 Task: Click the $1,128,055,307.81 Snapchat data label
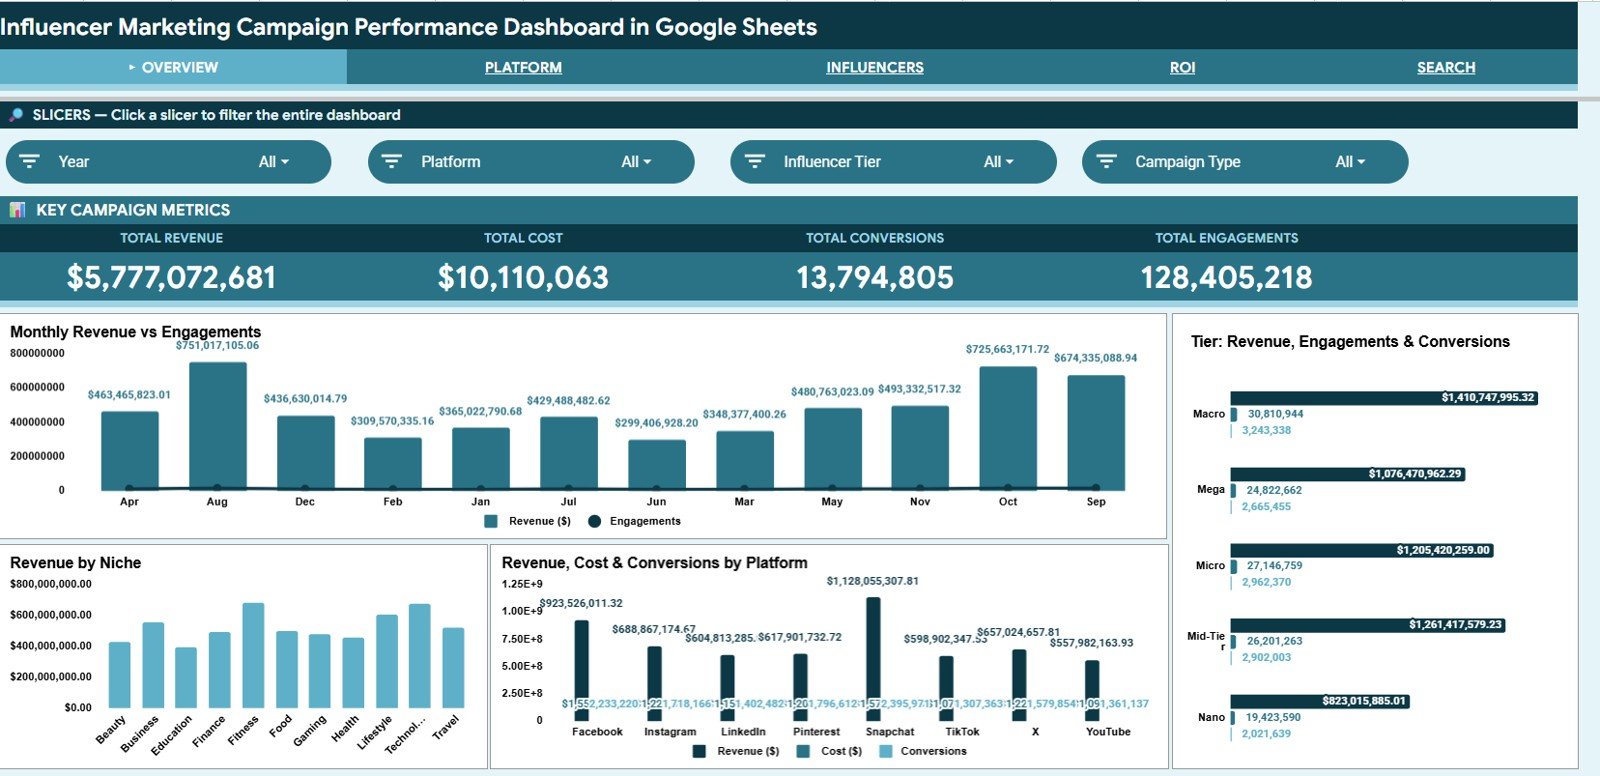[x=873, y=581]
